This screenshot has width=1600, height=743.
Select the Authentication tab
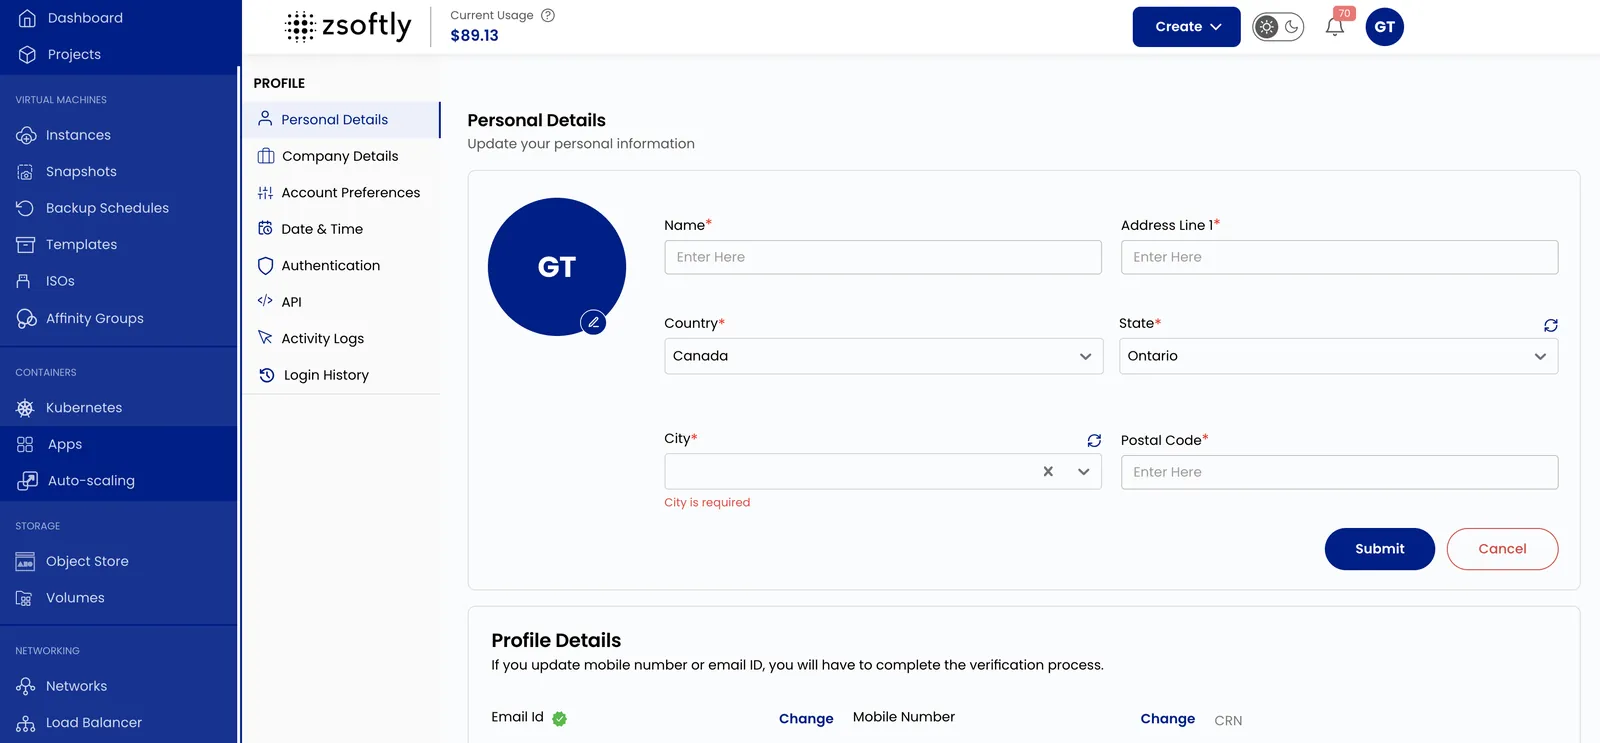click(341, 266)
